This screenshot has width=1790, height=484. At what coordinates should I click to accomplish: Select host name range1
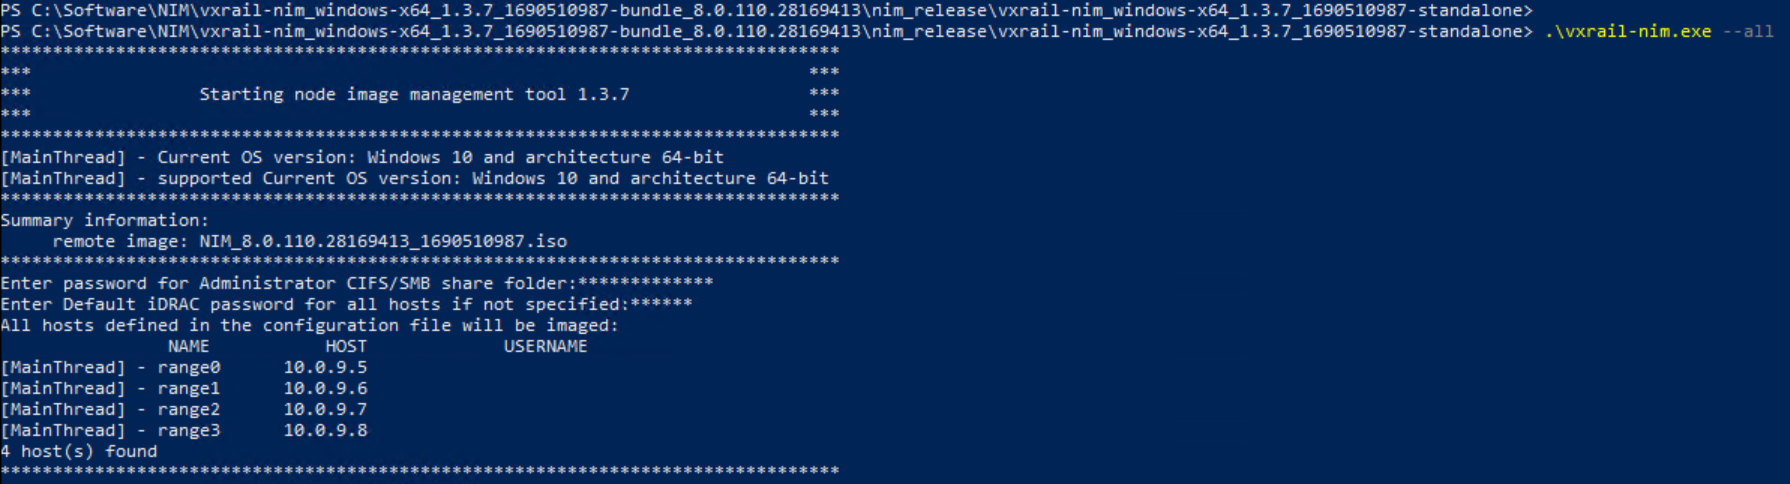(188, 388)
